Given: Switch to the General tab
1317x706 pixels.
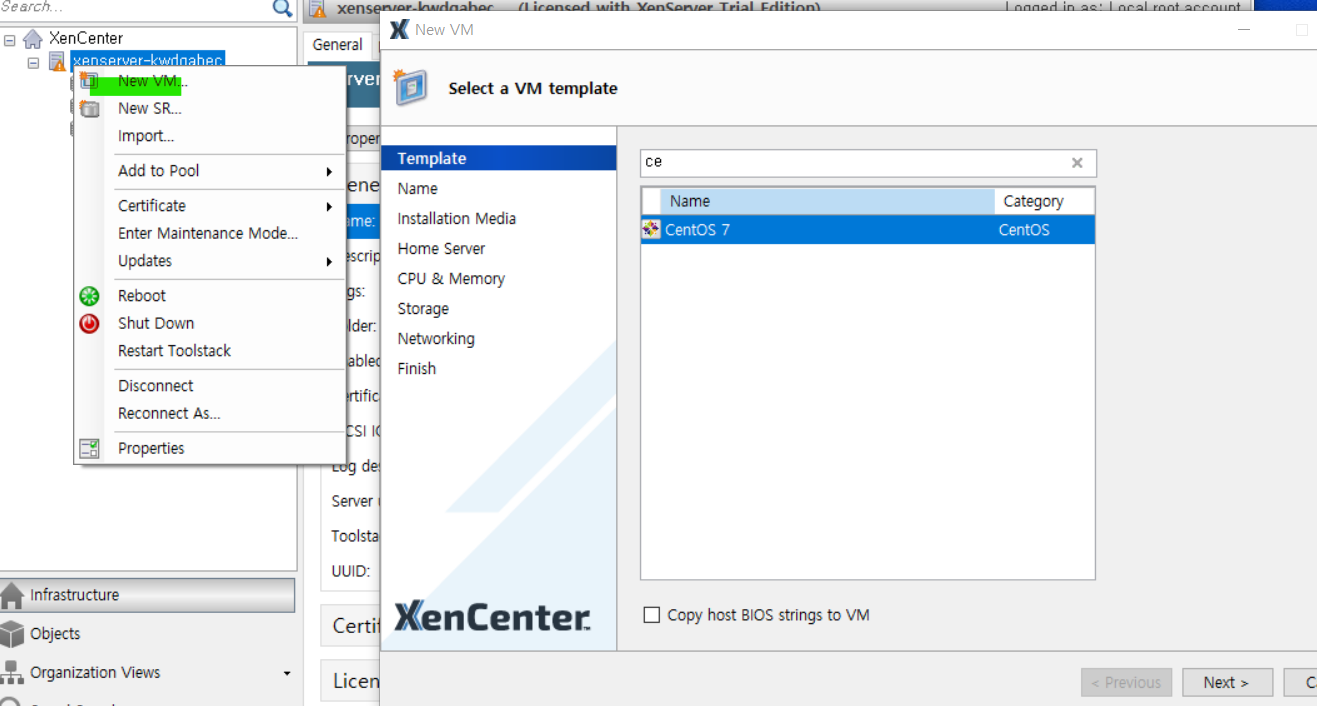Looking at the screenshot, I should [x=338, y=45].
